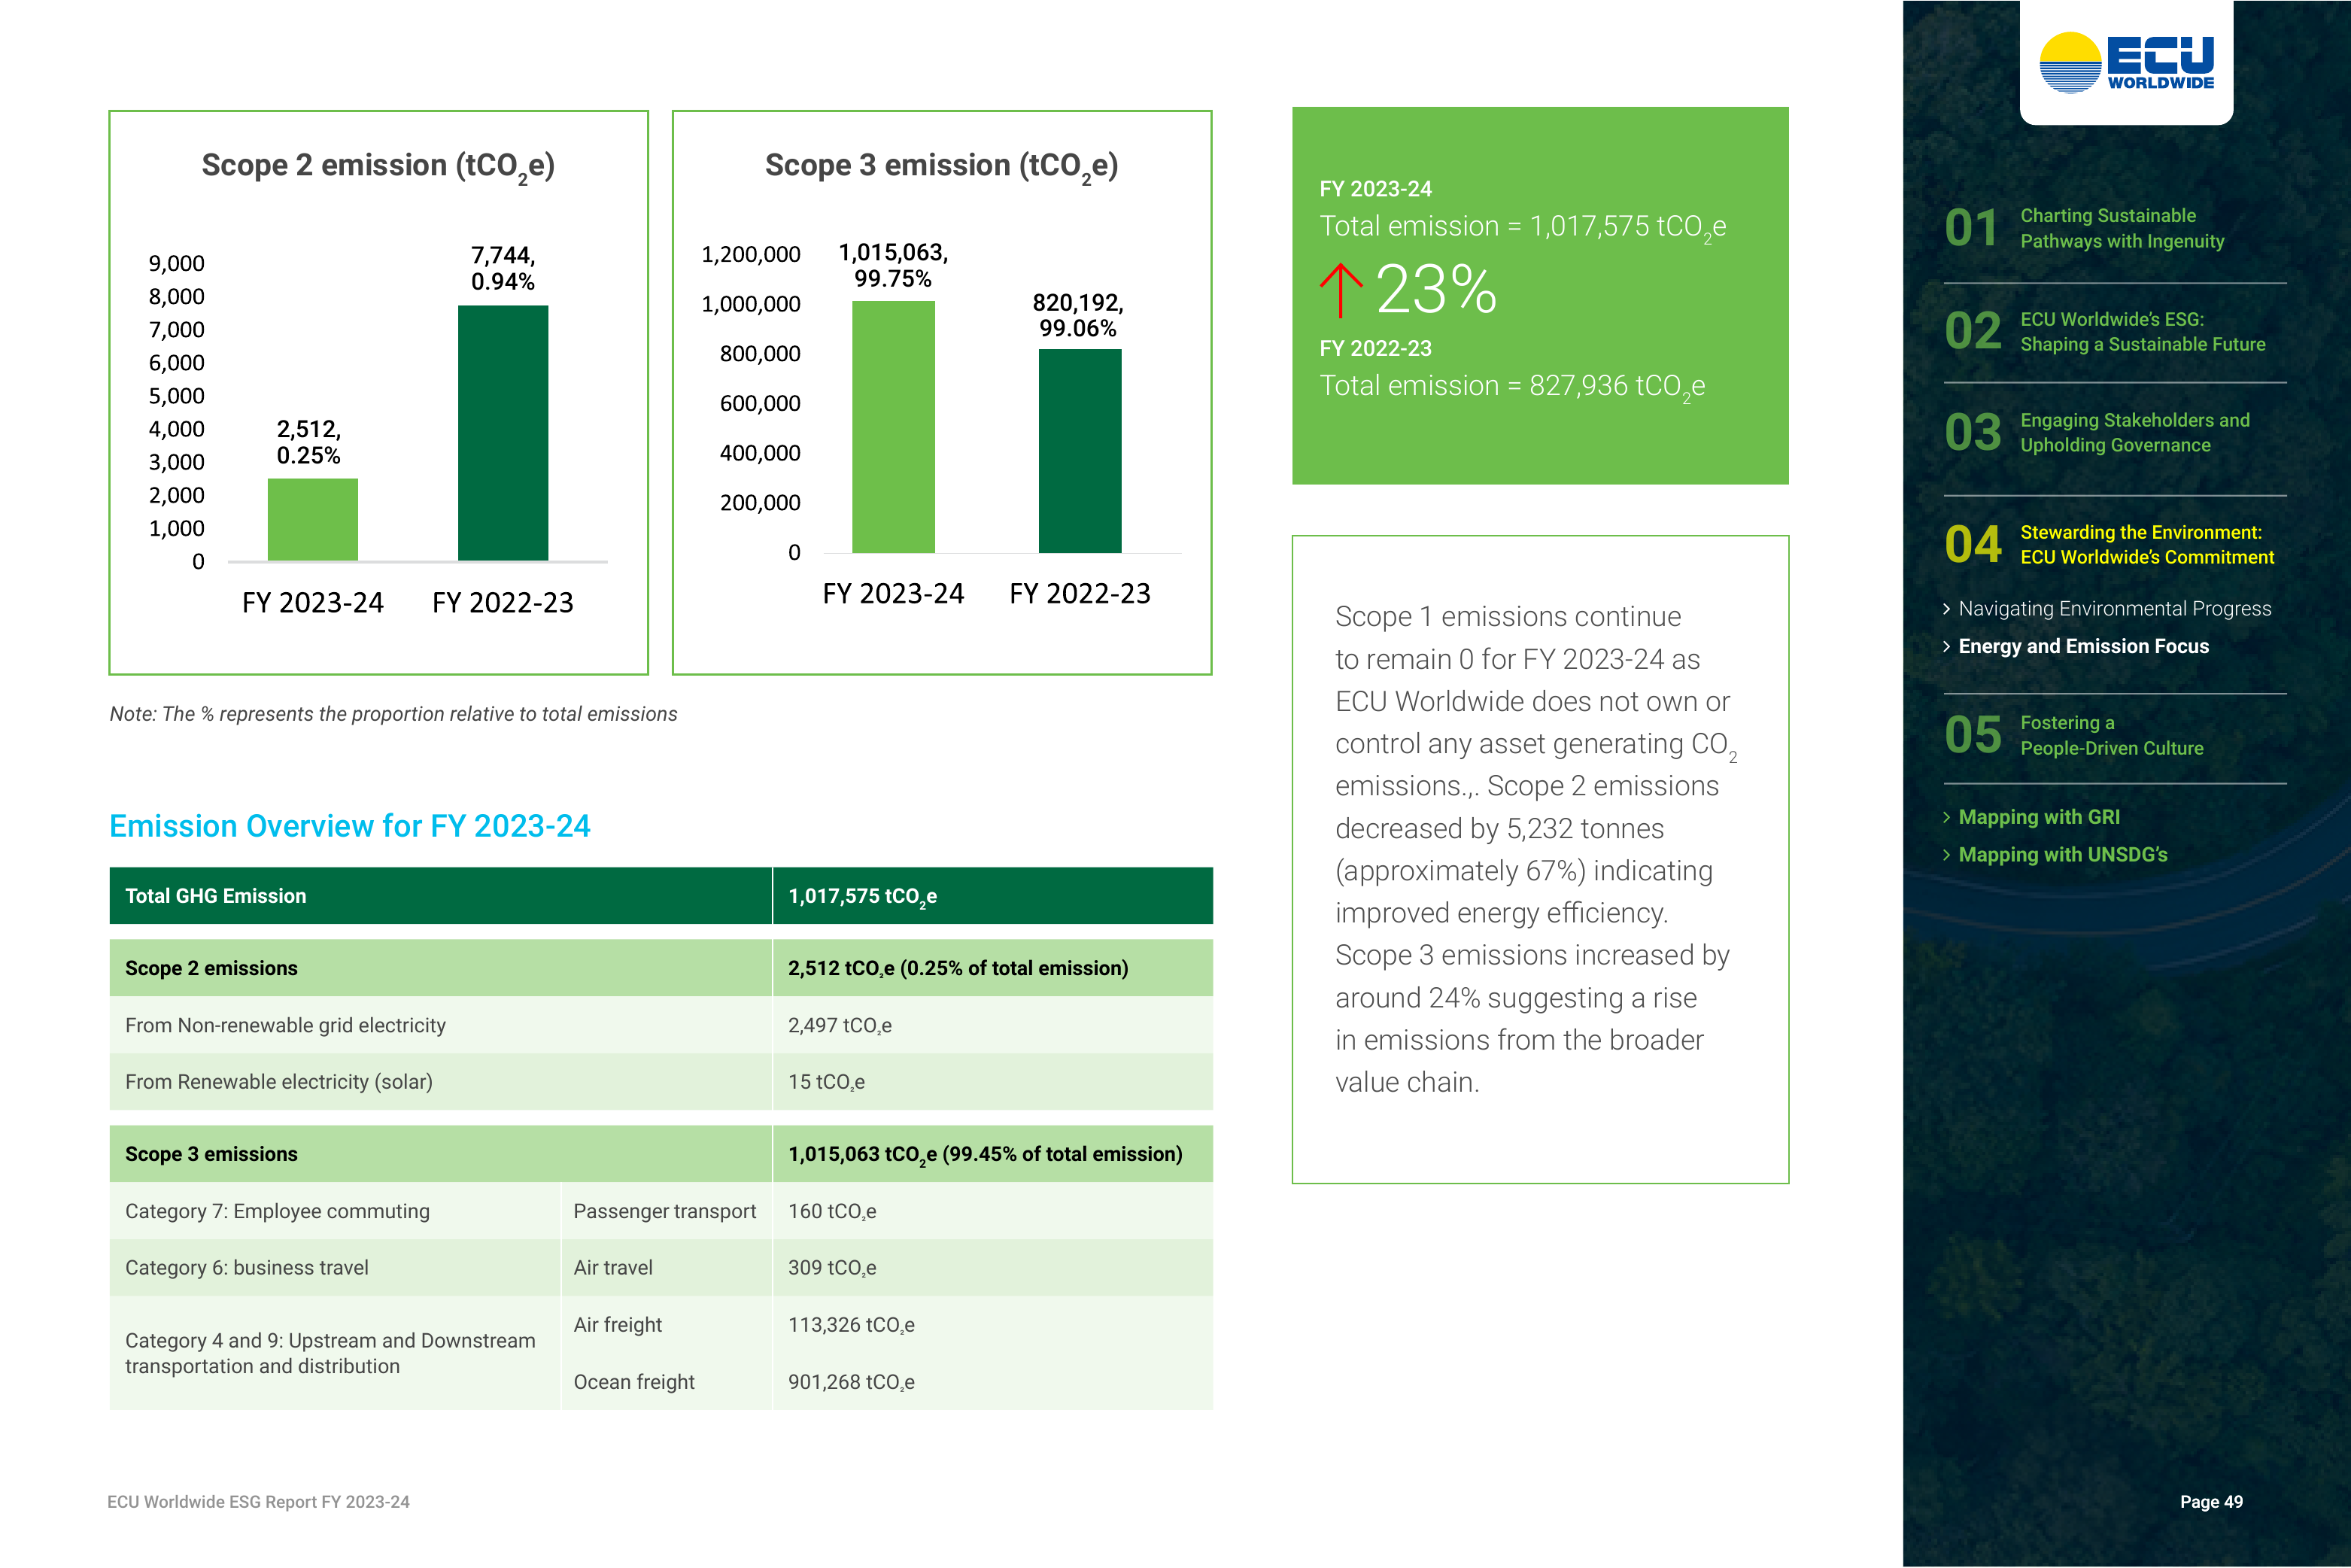Click the '901,268 tCO2e' Ocean freight value
This screenshot has width=2351, height=1568.
[x=993, y=1381]
